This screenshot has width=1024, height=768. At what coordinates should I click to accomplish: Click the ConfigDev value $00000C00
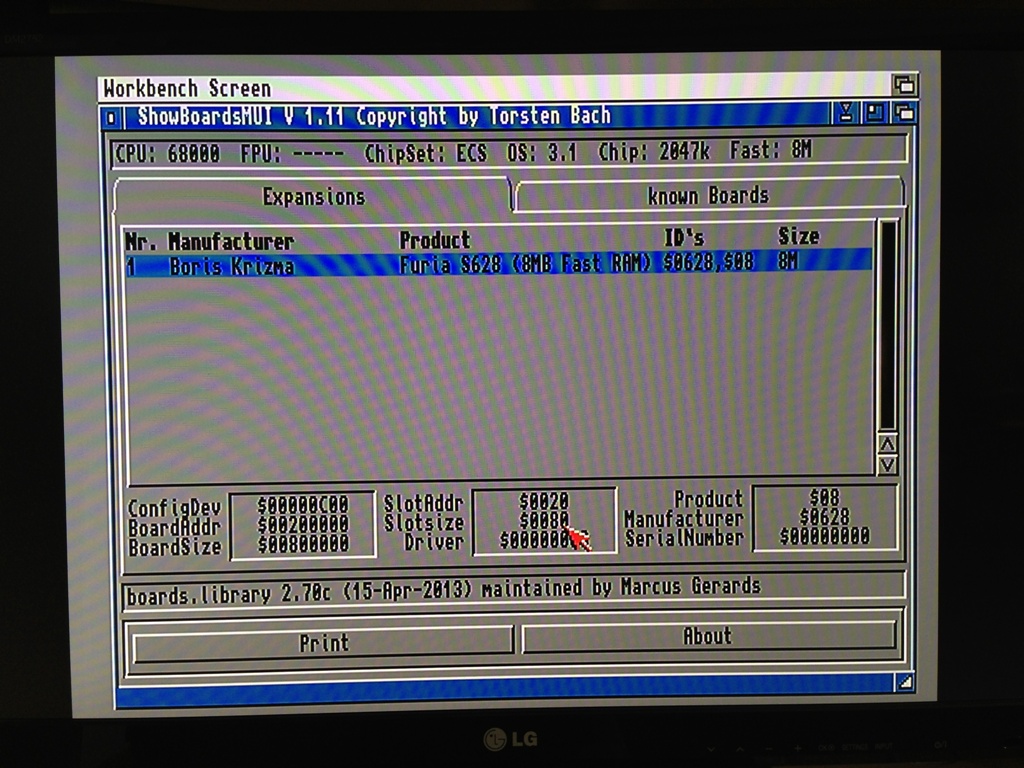(x=302, y=505)
